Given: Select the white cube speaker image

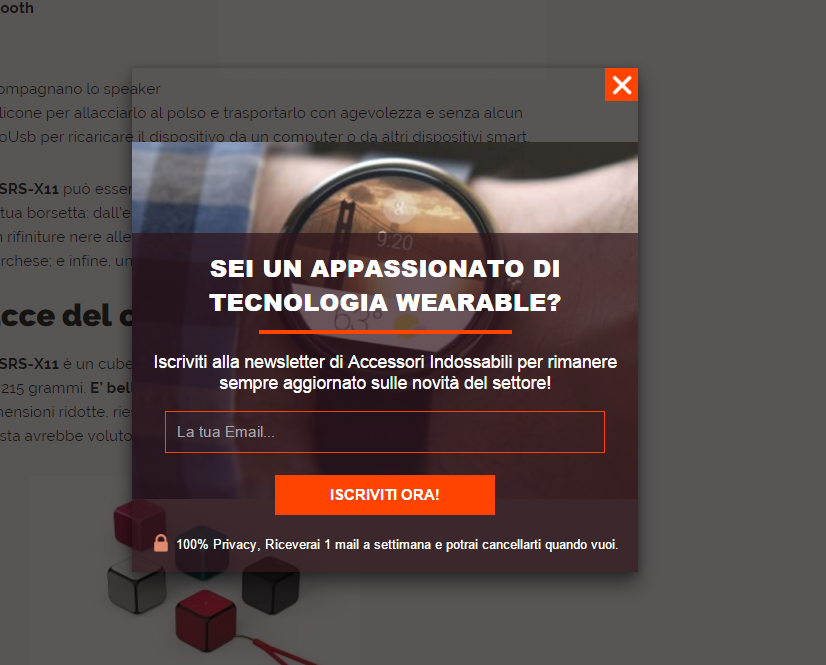Looking at the screenshot, I should [136, 586].
